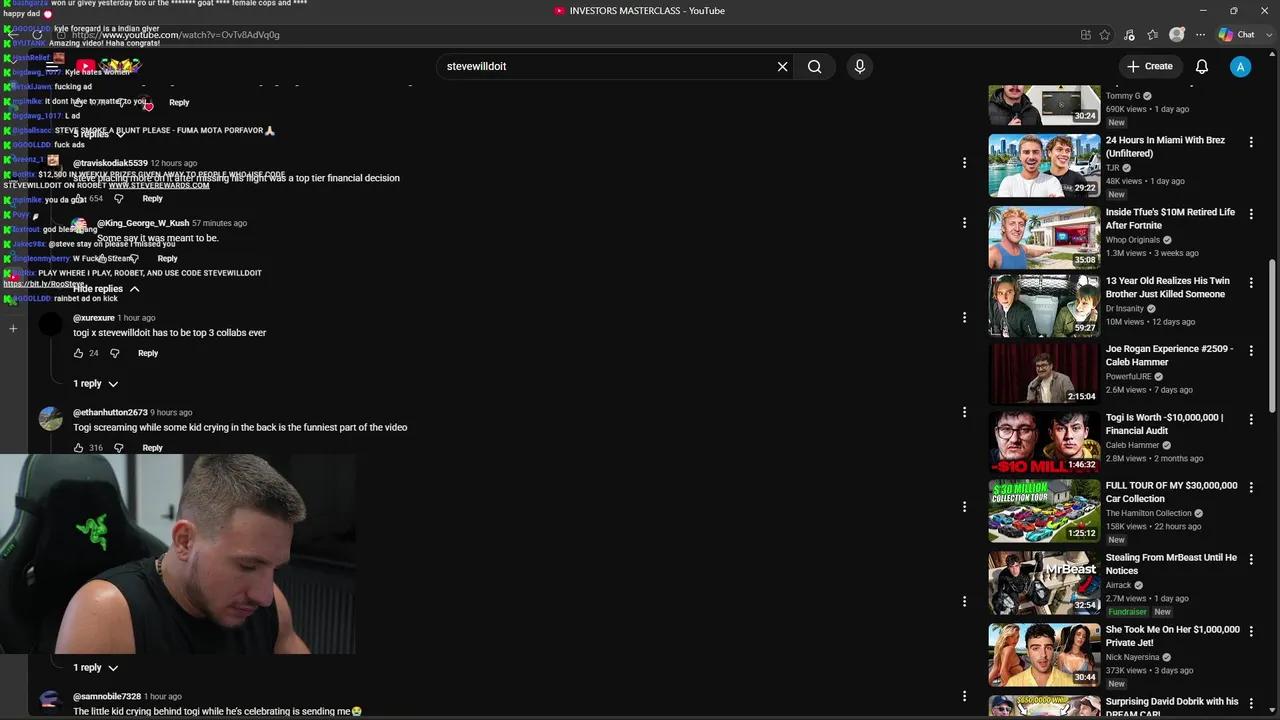Open Joe Rogan Experience #2509 thumbnail
This screenshot has height=720, width=1280.
(1044, 374)
